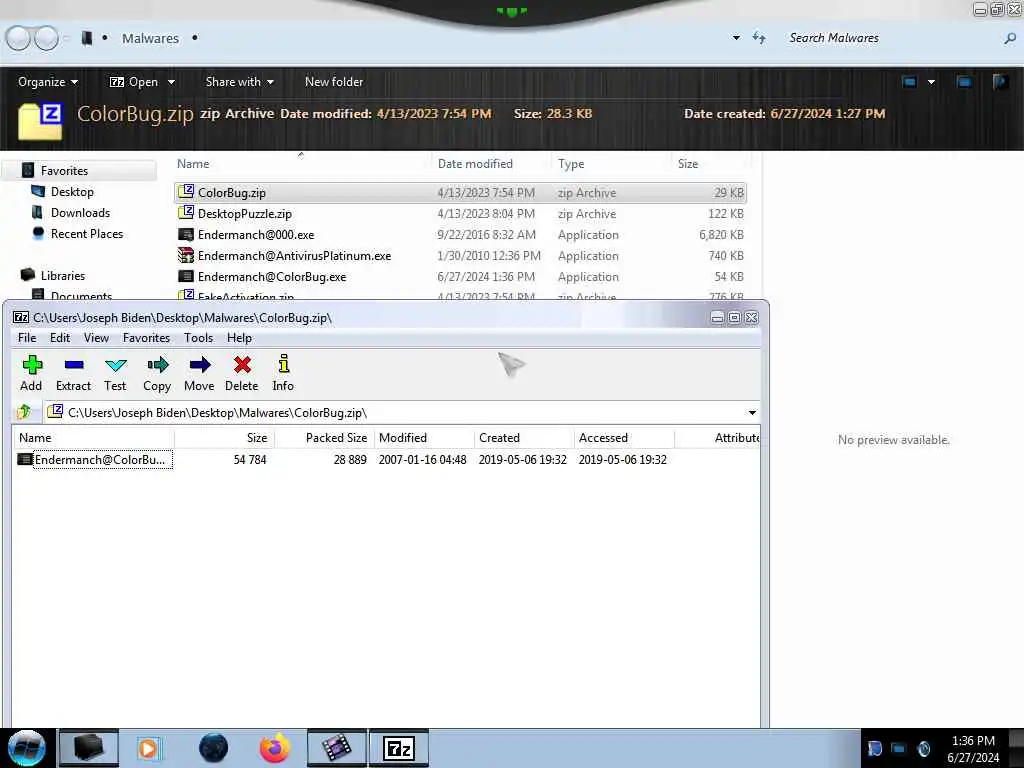Open Recent Places in navigation pane
The image size is (1024, 768).
click(87, 234)
